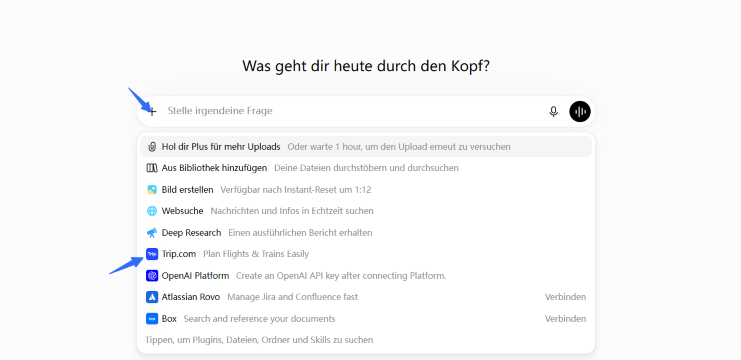Click text 'Plan Flights & Trains Easily'

coord(256,254)
